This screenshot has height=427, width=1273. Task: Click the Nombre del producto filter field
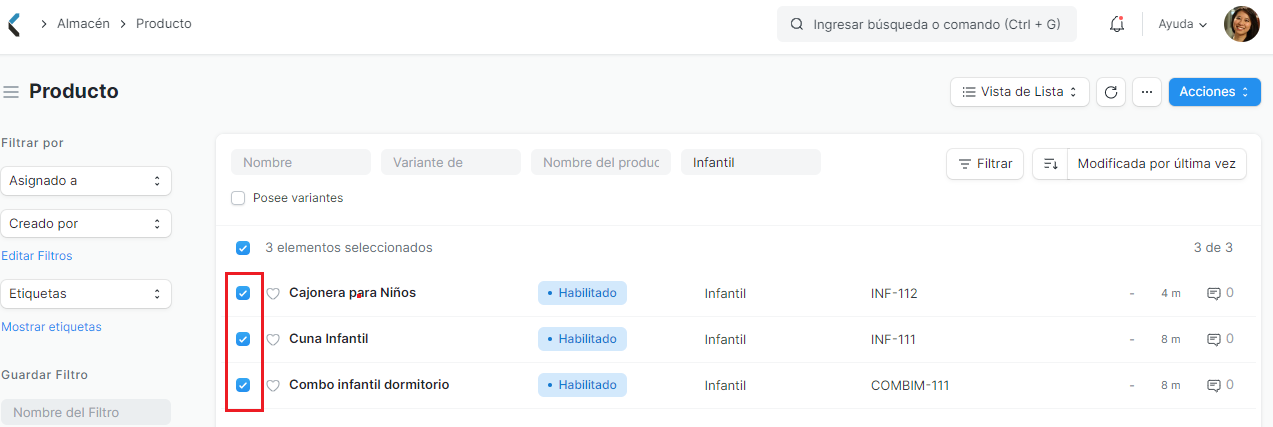pos(601,162)
